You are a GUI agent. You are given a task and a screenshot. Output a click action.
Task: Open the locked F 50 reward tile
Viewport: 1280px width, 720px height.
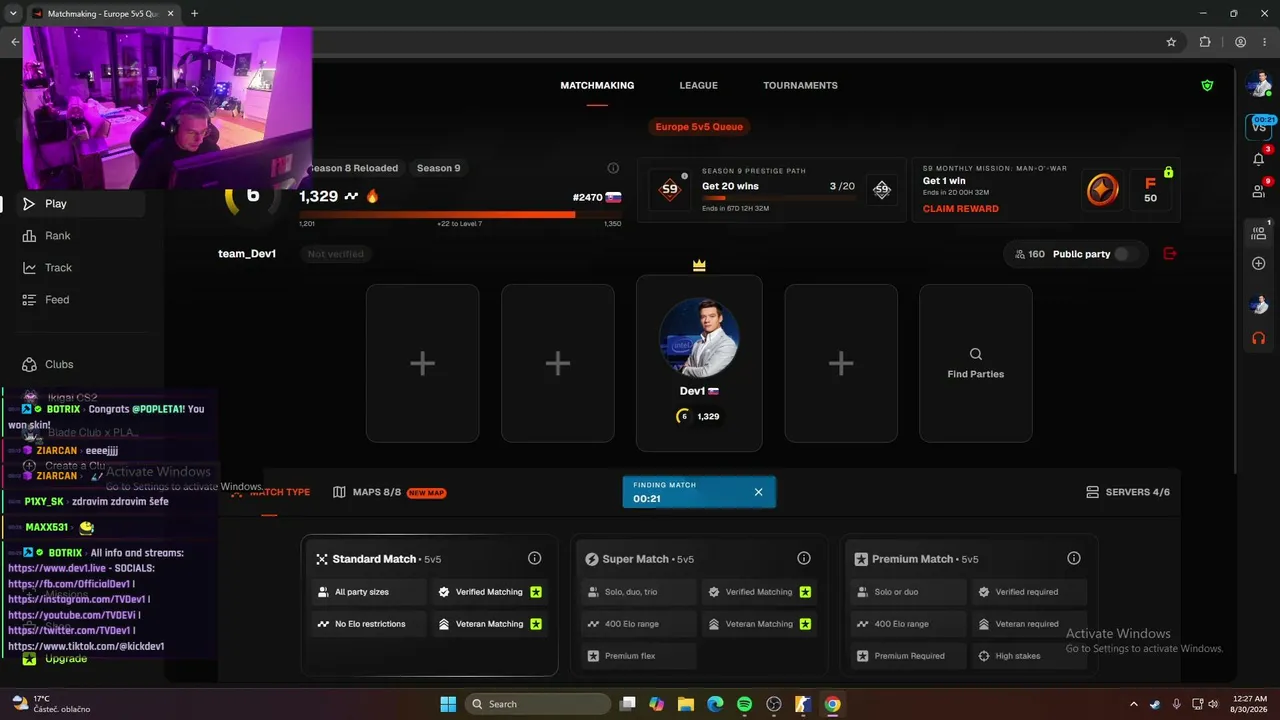point(1150,190)
